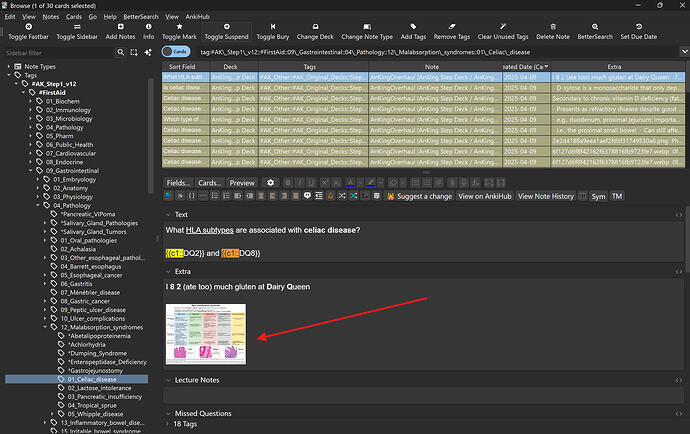Click the Underline formatting icon in editor

(313, 183)
